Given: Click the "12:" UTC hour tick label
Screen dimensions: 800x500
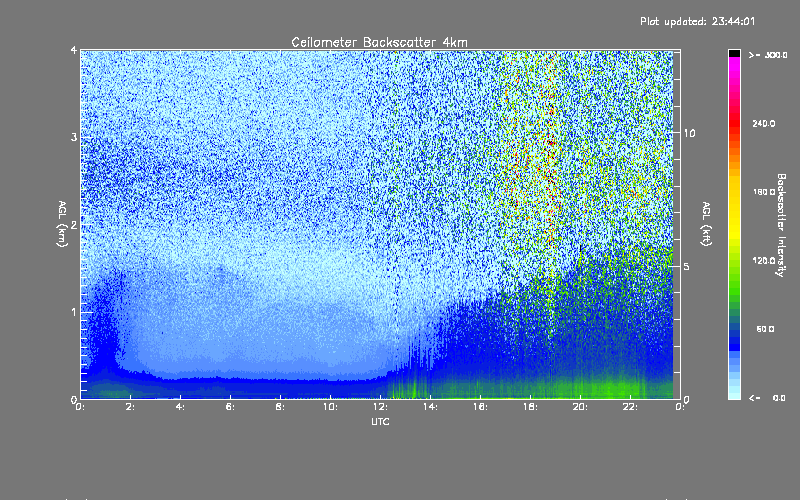Looking at the screenshot, I should pos(380,407).
